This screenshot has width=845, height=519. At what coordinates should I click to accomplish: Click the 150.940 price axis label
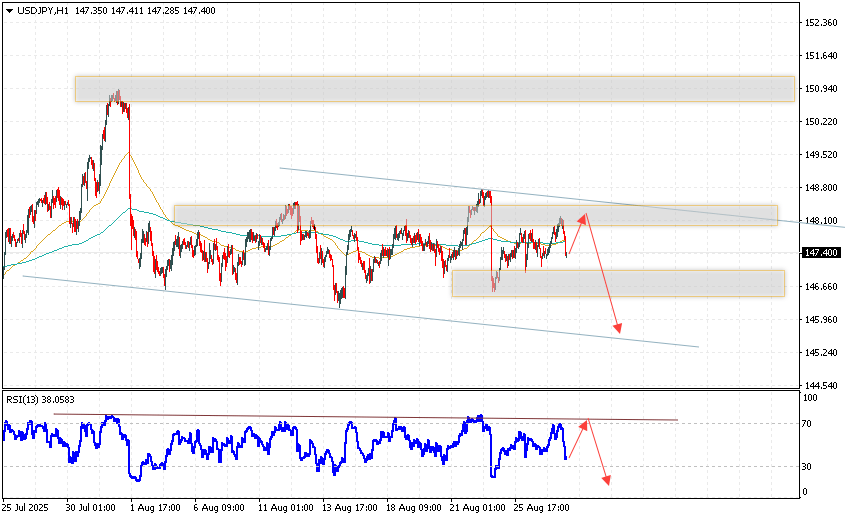(x=821, y=88)
